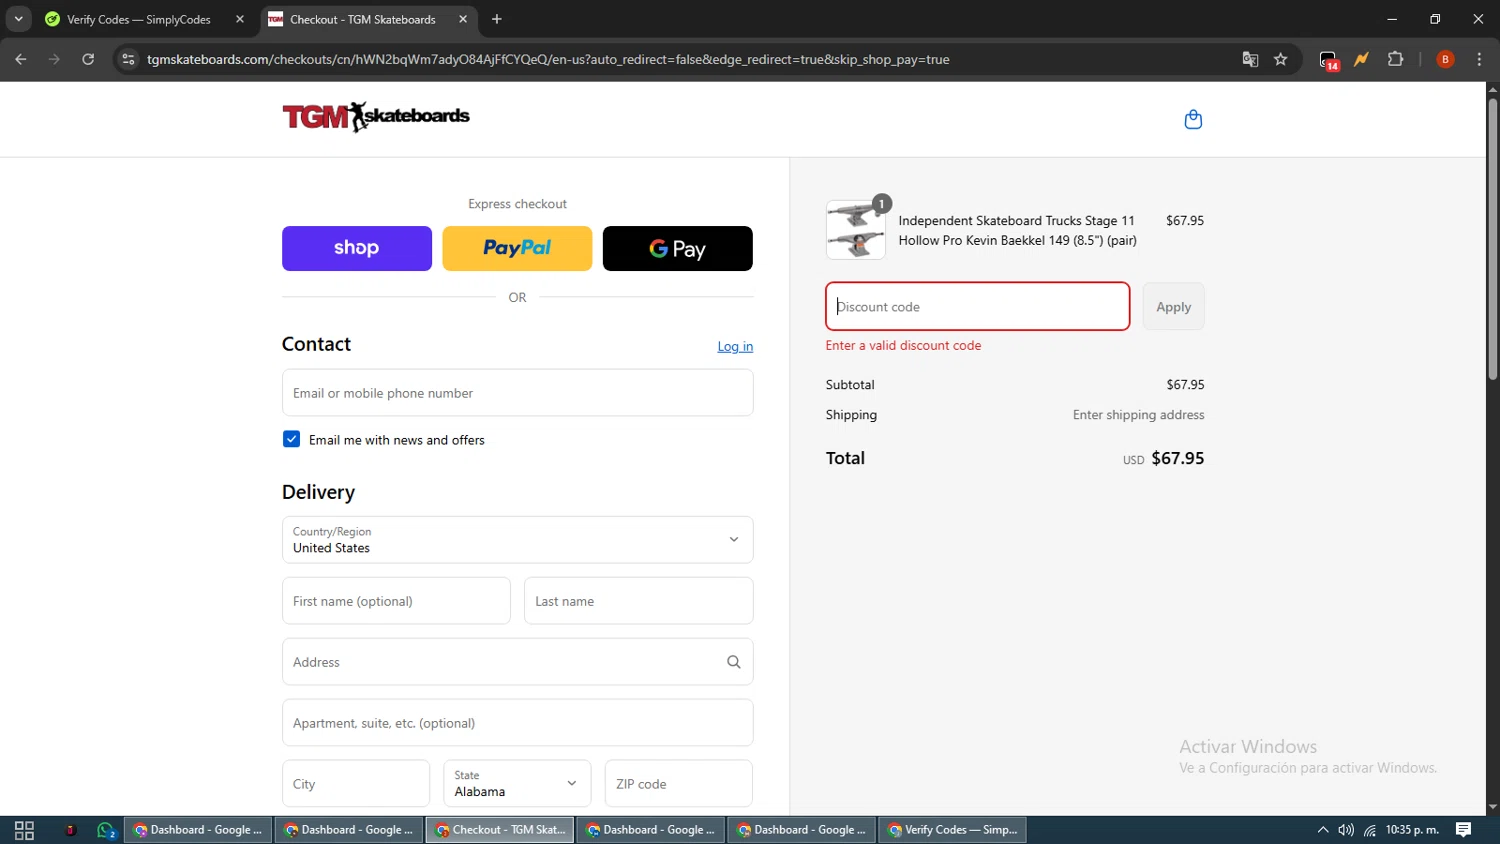Close the Checkout TGM Skateboards tab

[x=463, y=19]
